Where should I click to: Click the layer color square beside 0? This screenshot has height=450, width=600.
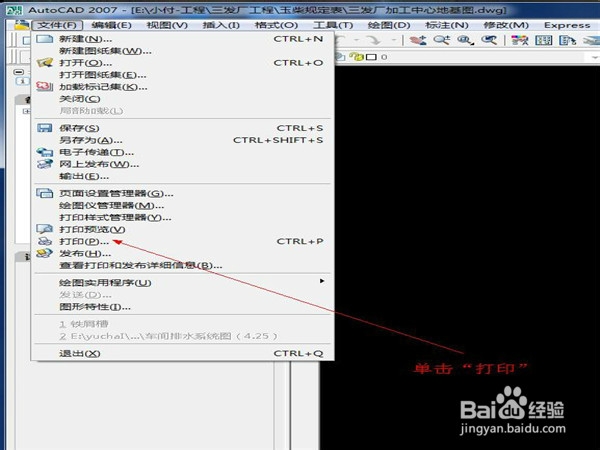coord(371,57)
